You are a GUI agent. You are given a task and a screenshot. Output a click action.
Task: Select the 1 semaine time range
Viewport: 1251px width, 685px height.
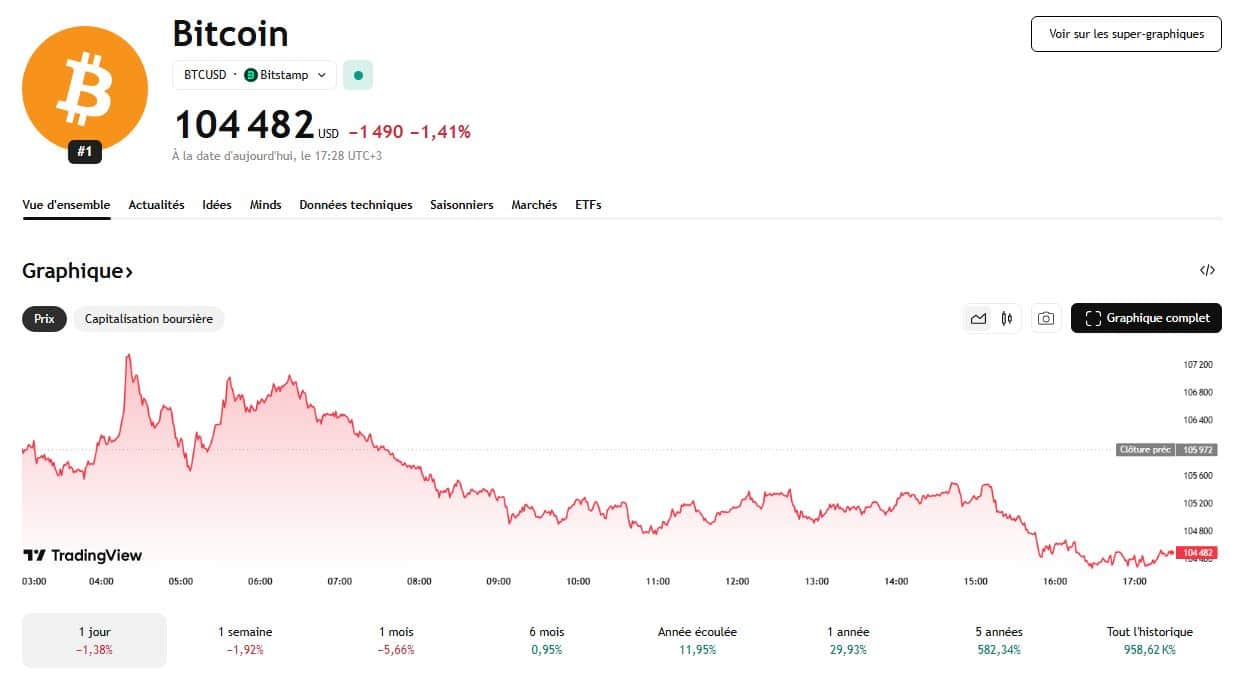pyautogui.click(x=245, y=640)
